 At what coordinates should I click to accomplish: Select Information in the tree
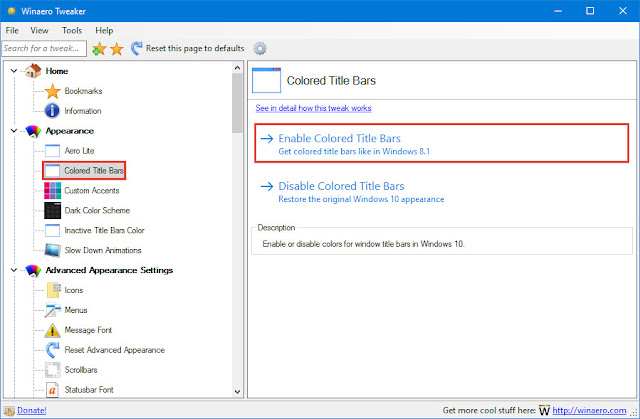pos(83,111)
